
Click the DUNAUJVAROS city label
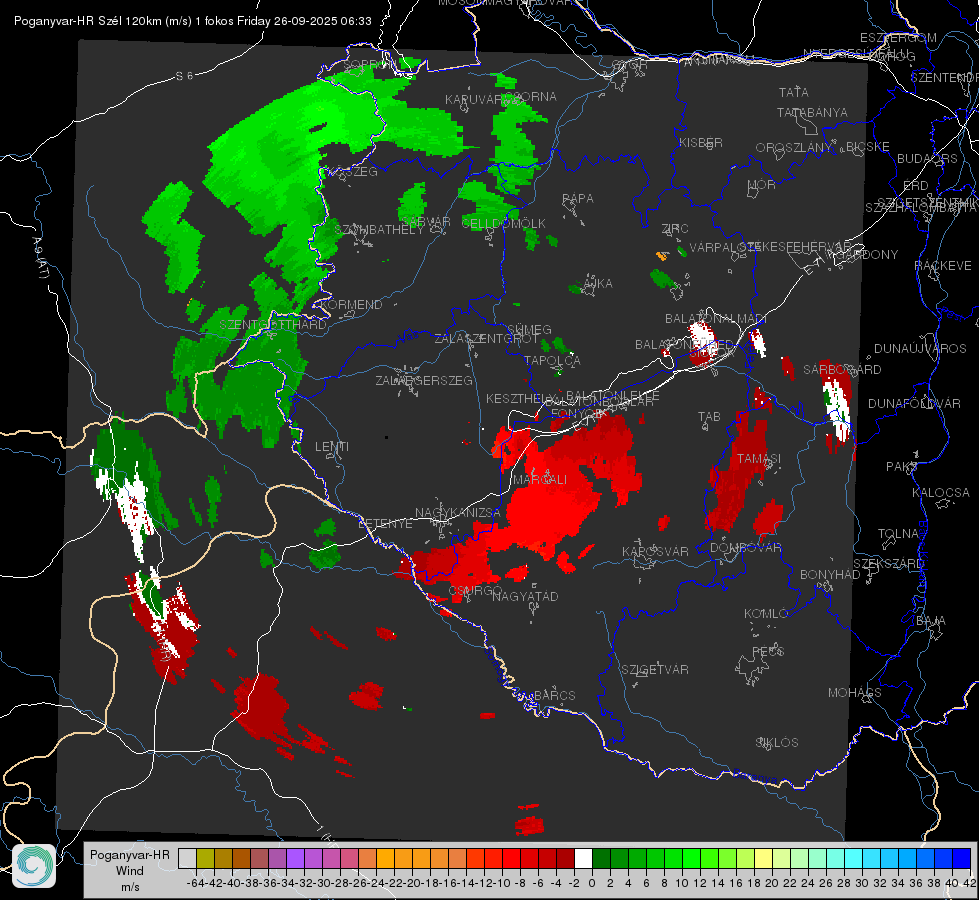coord(920,349)
